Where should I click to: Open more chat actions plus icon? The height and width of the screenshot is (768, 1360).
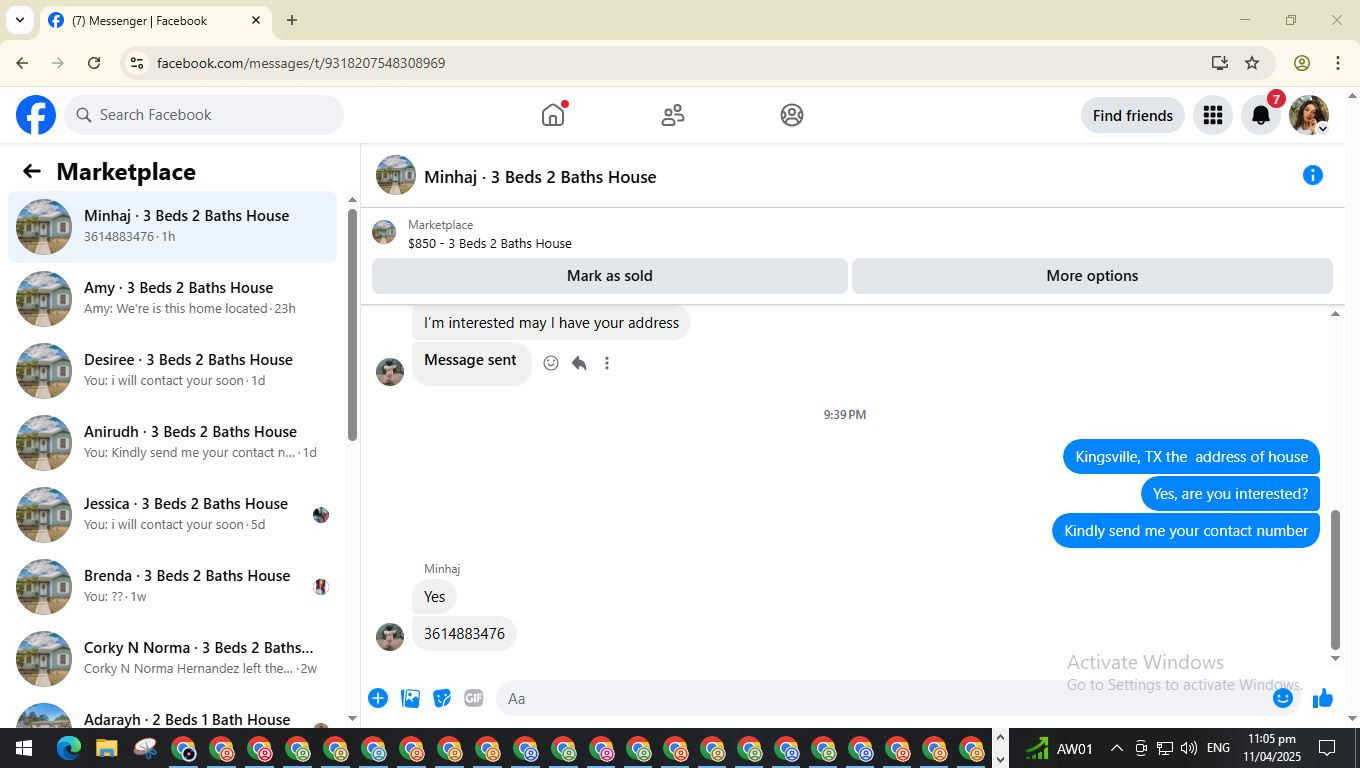(x=378, y=698)
